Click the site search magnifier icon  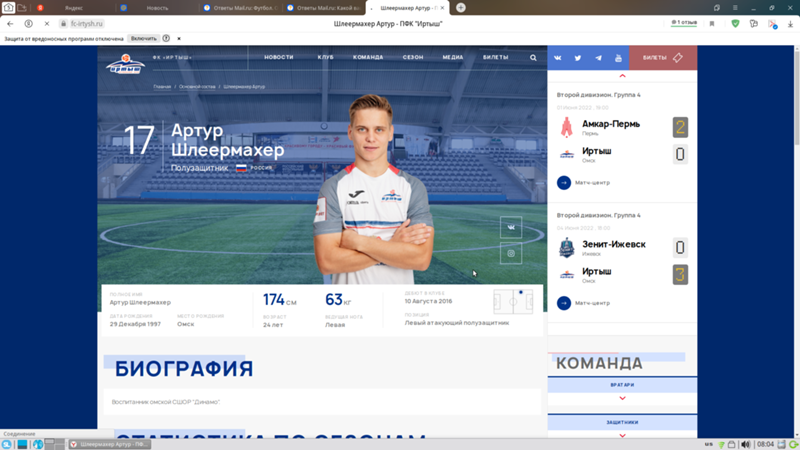(x=533, y=58)
